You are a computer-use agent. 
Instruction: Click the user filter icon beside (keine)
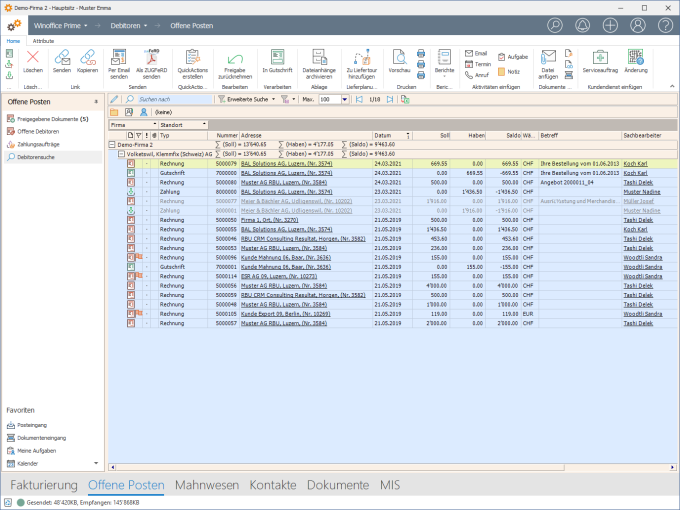(x=144, y=112)
